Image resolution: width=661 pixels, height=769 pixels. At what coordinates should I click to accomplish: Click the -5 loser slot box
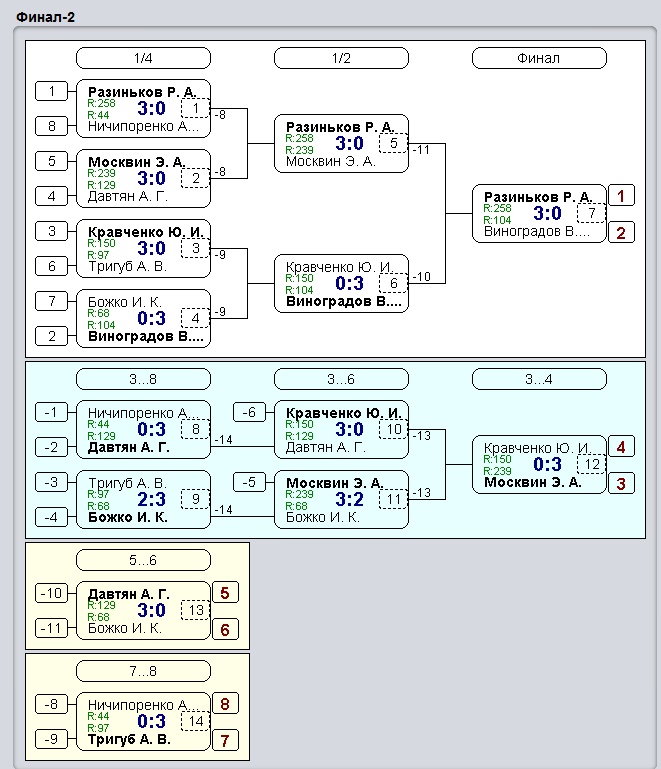point(249,482)
